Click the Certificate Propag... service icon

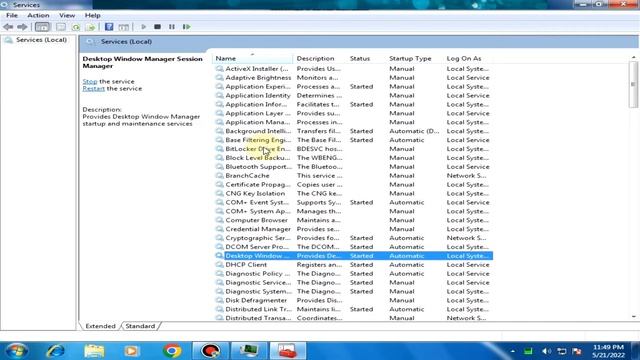pyautogui.click(x=219, y=184)
